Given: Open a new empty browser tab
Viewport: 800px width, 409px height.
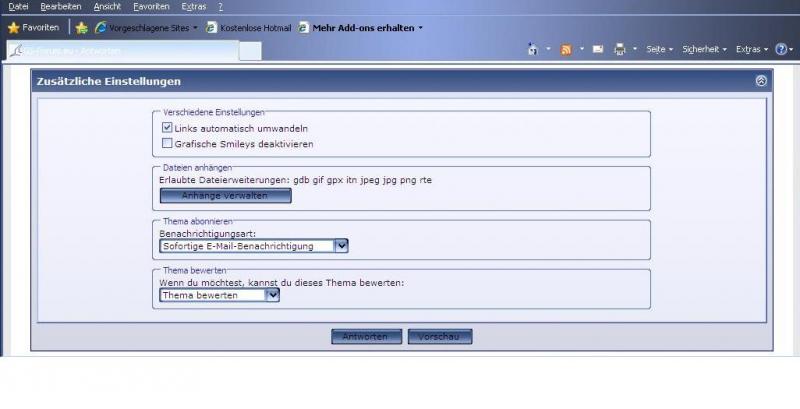Looking at the screenshot, I should [x=250, y=50].
